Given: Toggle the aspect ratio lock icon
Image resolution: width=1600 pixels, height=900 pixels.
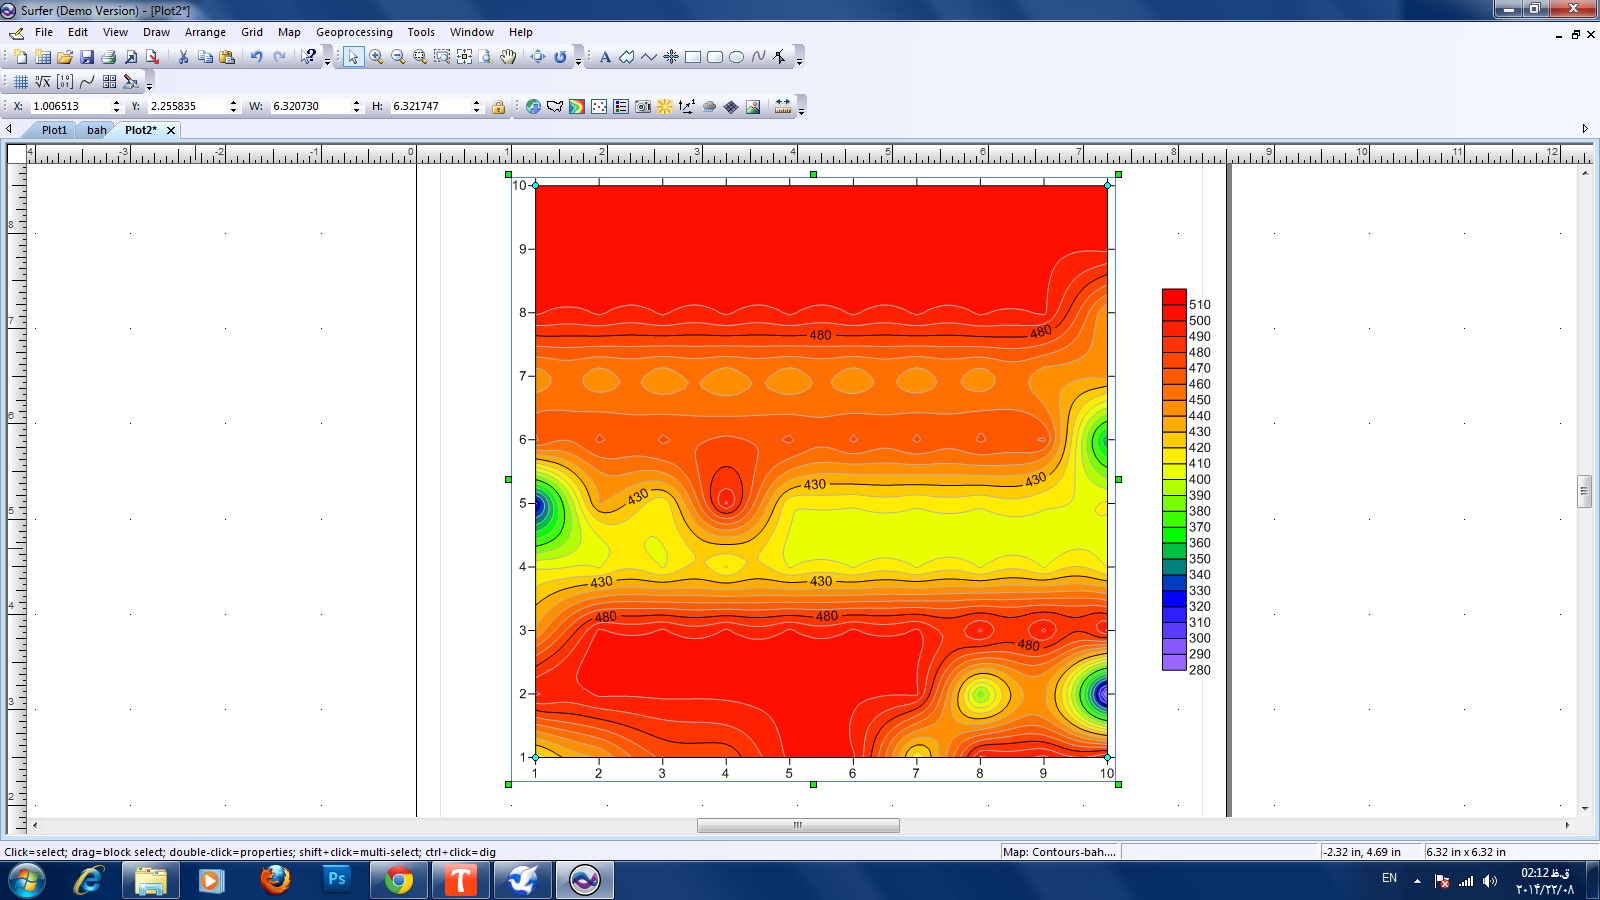Looking at the screenshot, I should click(498, 107).
